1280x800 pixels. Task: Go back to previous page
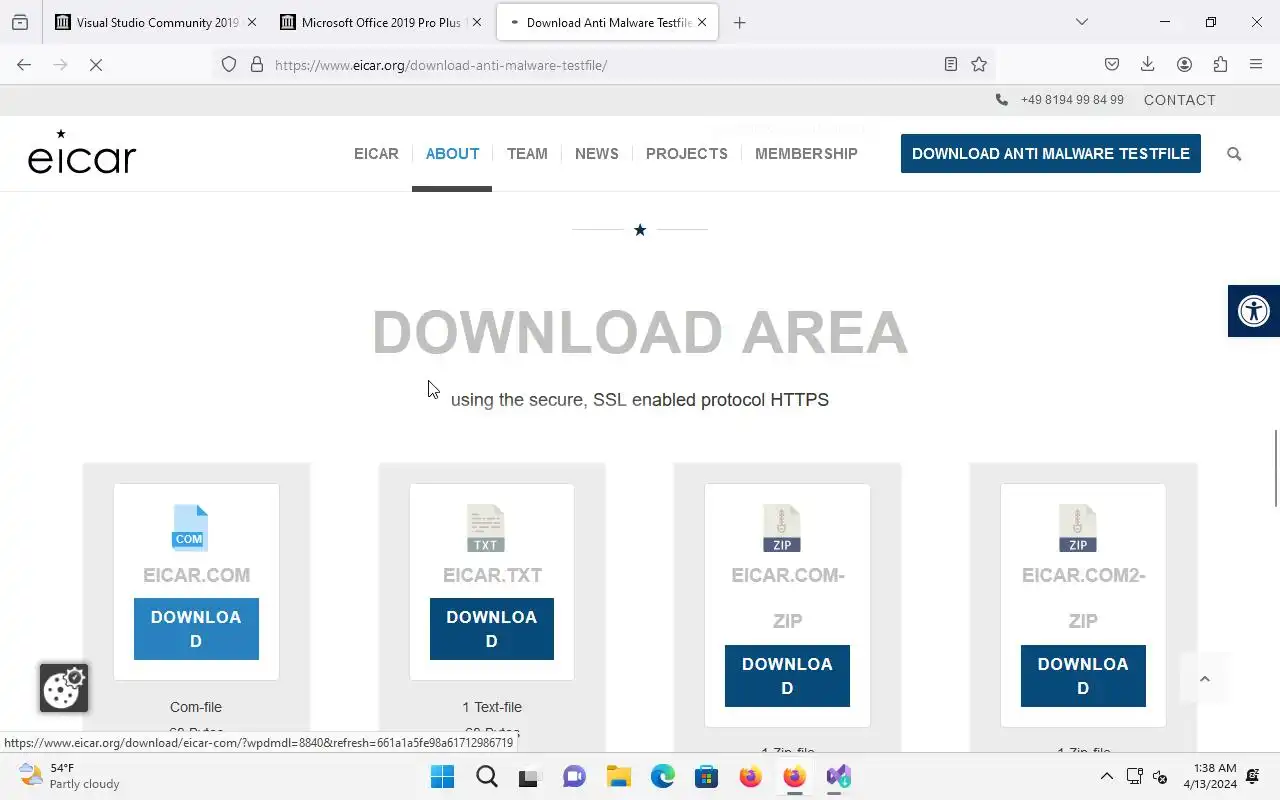coord(24,65)
